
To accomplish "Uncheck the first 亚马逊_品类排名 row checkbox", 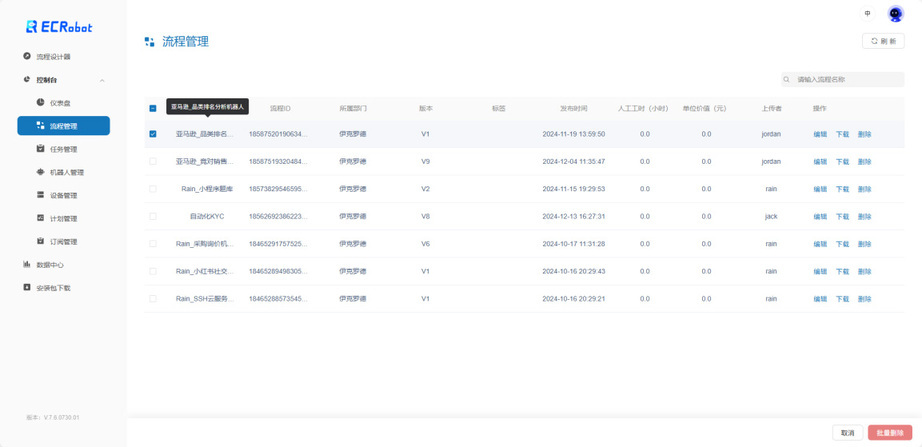I will 153,134.
